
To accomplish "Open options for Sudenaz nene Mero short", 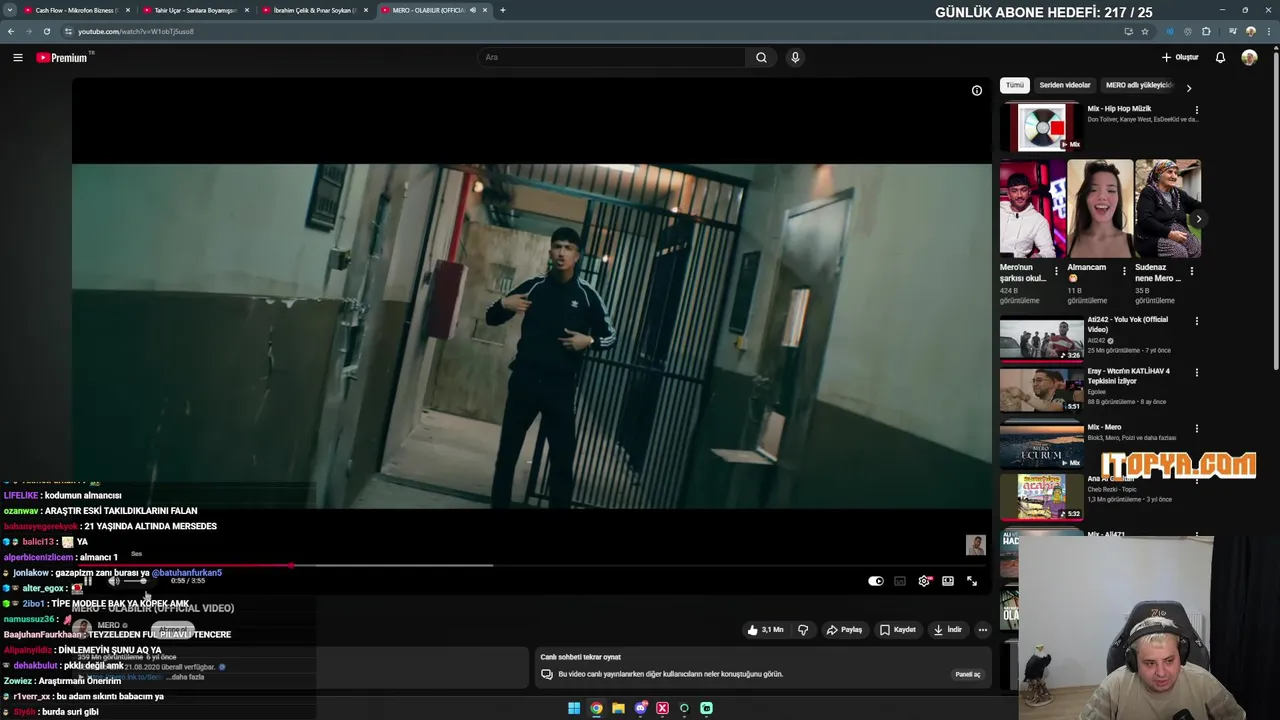I will 1191,271.
